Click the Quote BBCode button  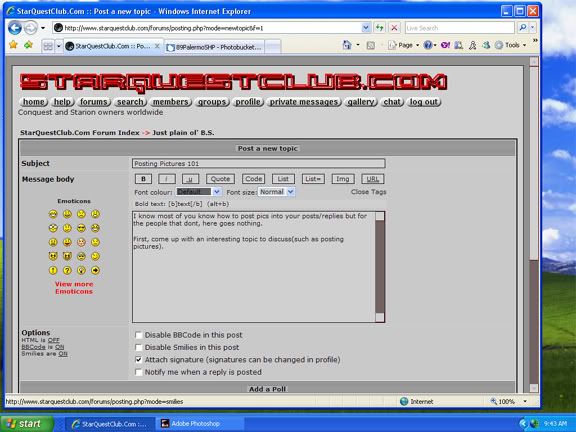(x=220, y=179)
